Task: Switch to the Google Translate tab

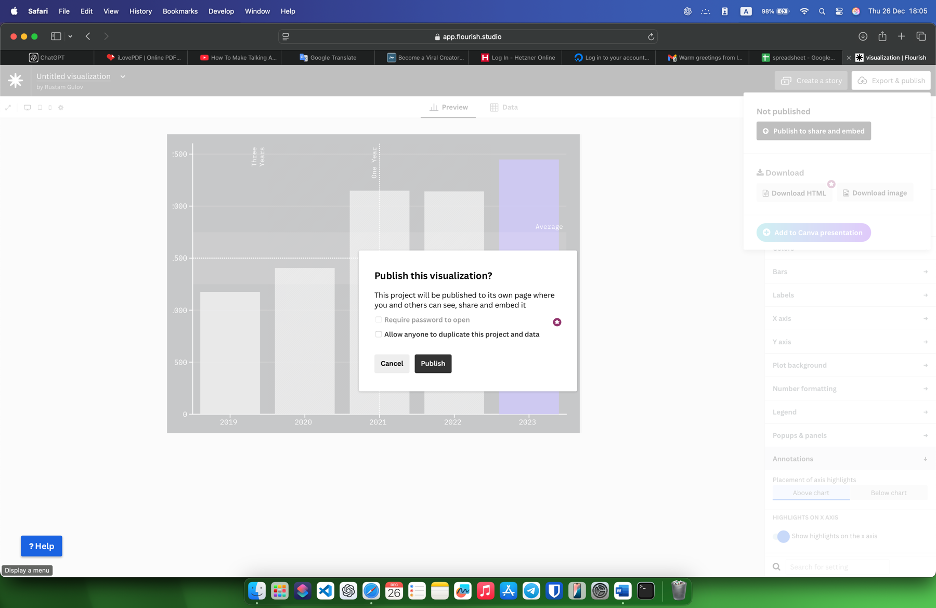Action: click(x=328, y=58)
